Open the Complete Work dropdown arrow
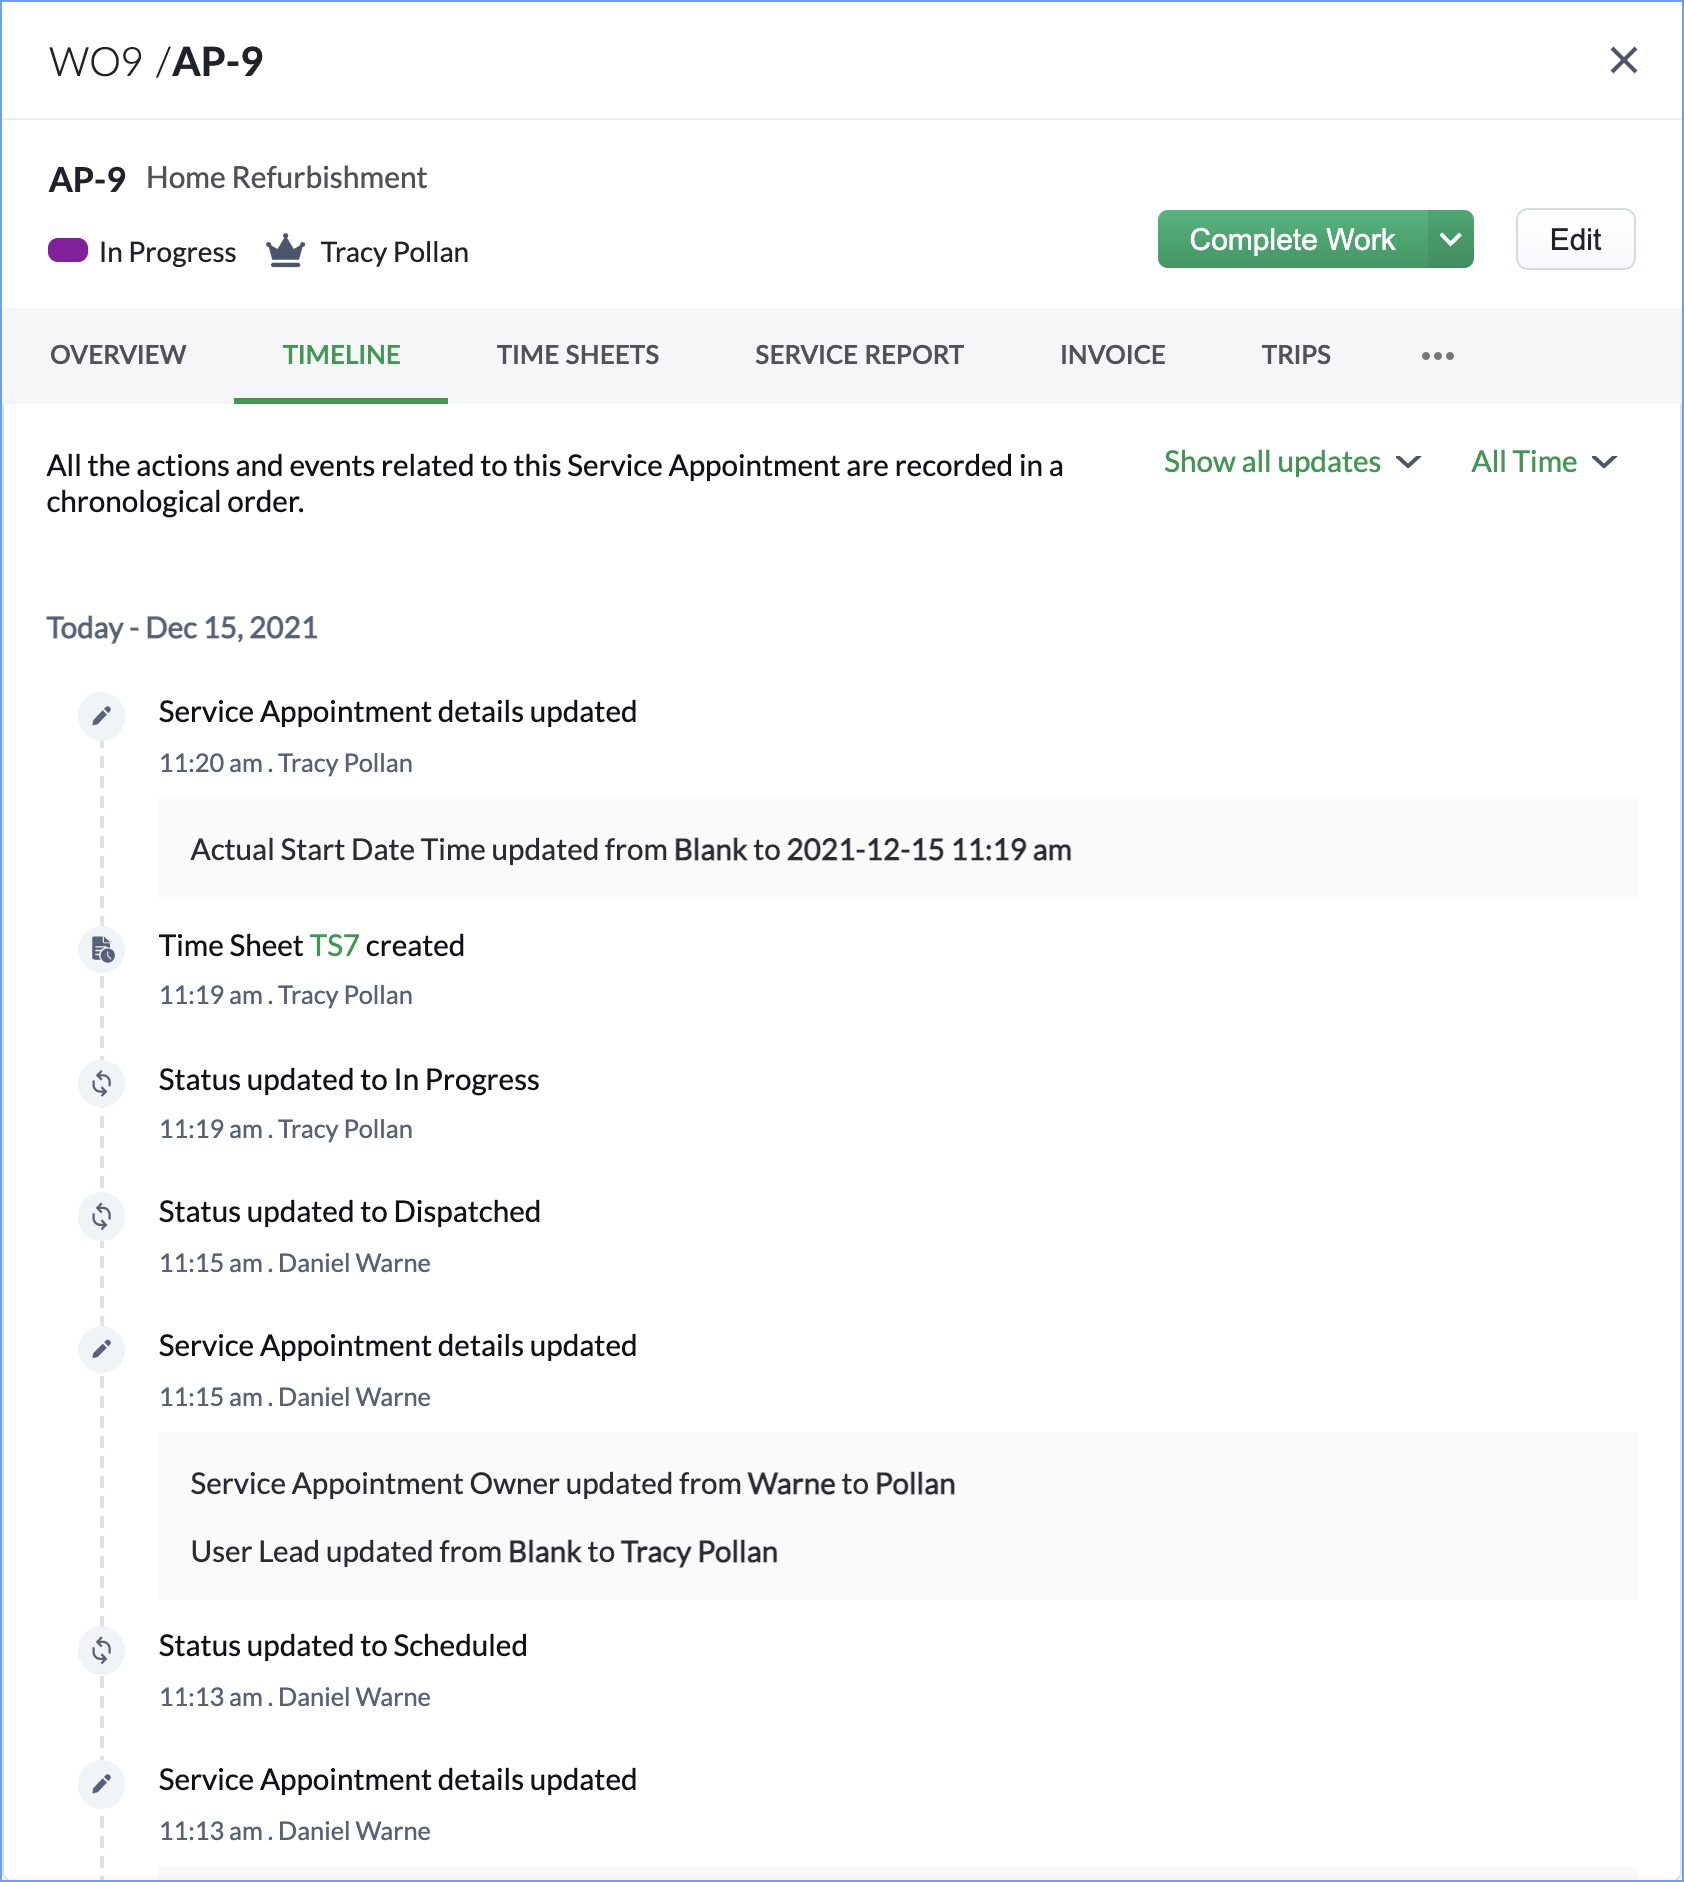 click(1450, 240)
